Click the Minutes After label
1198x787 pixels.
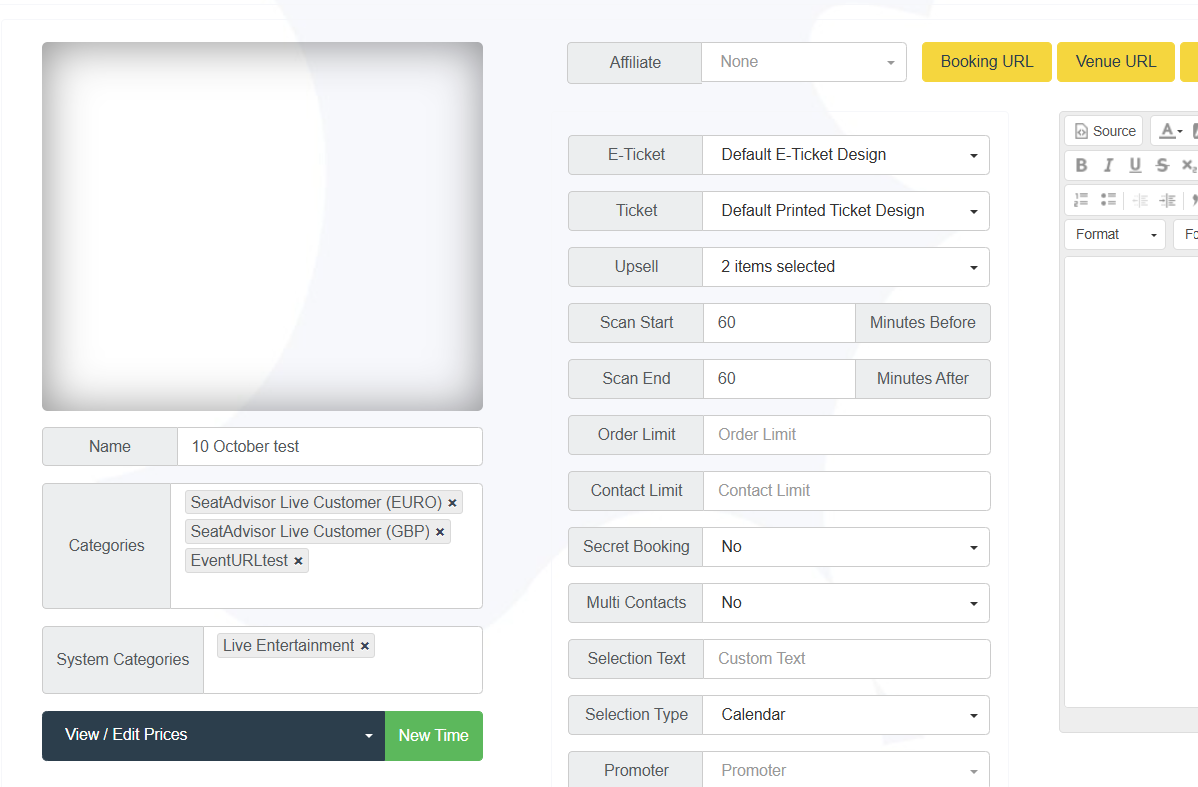point(922,379)
